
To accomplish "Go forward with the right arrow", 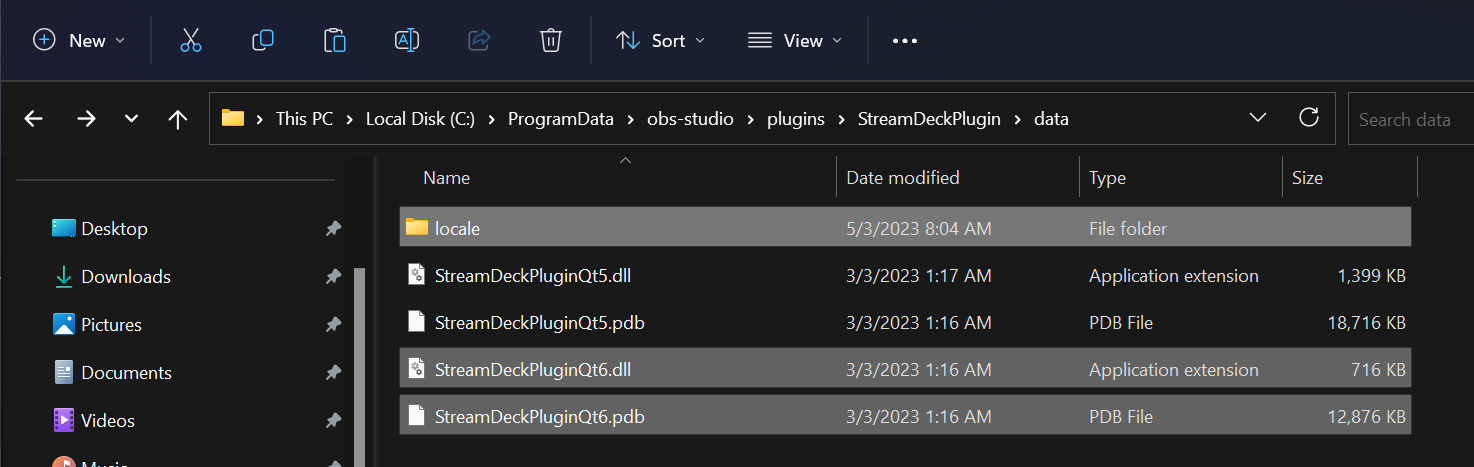I will pos(86,119).
